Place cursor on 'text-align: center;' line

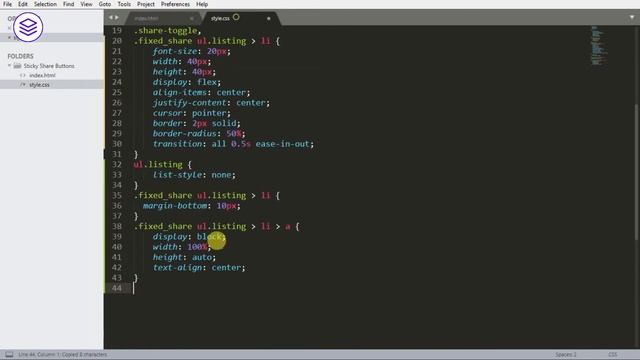pos(199,267)
